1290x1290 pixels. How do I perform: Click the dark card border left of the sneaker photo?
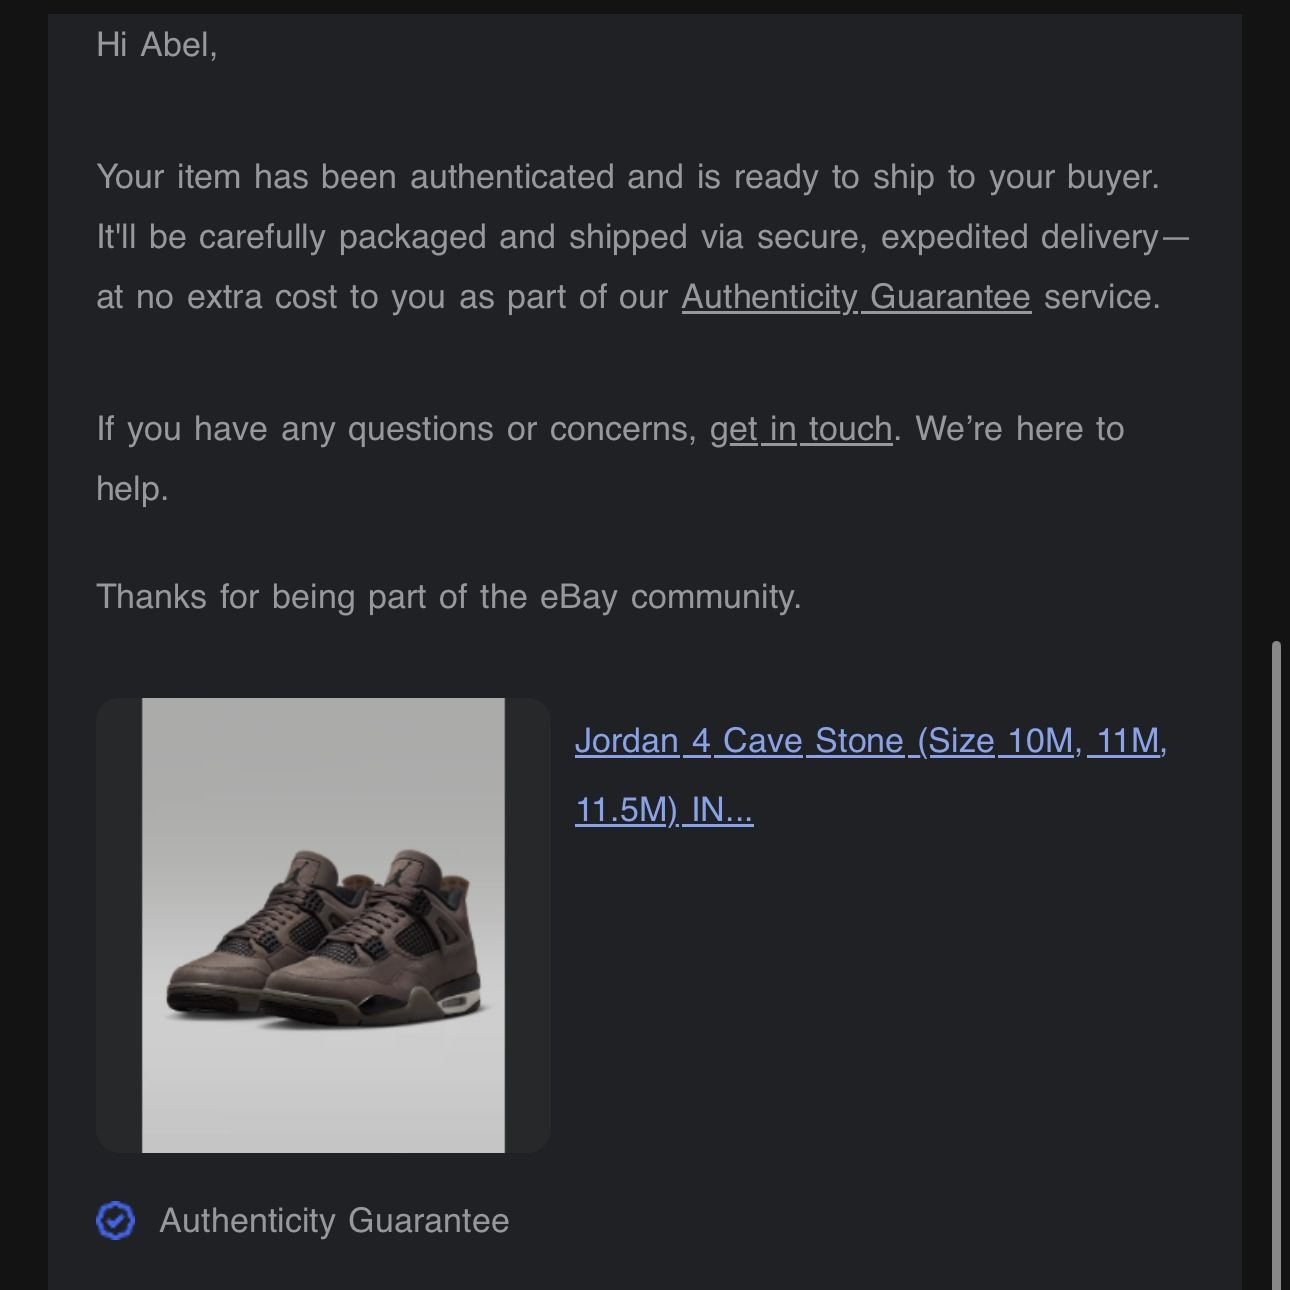(x=119, y=925)
